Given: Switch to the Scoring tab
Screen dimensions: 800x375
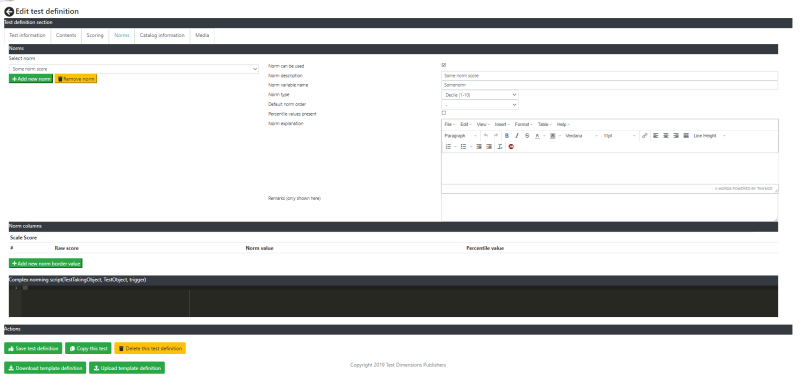Looking at the screenshot, I should (95, 35).
